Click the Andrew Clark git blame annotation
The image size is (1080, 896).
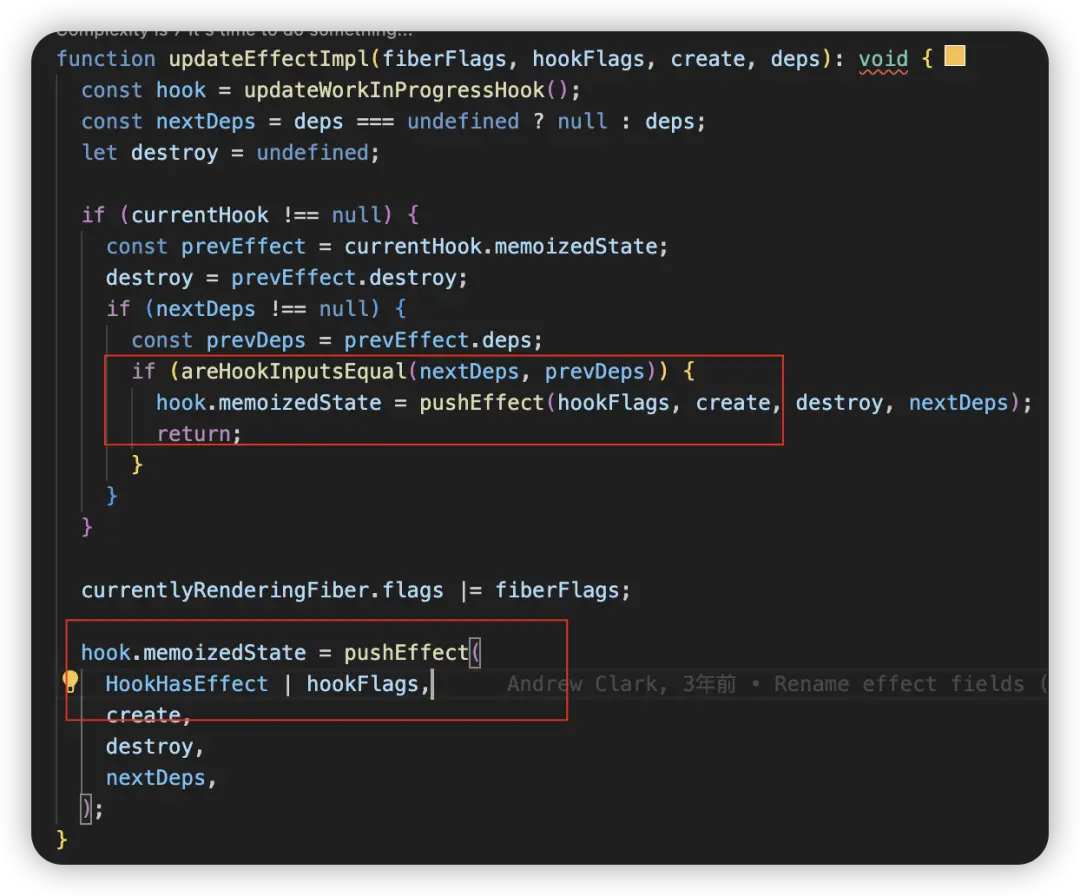pos(776,684)
